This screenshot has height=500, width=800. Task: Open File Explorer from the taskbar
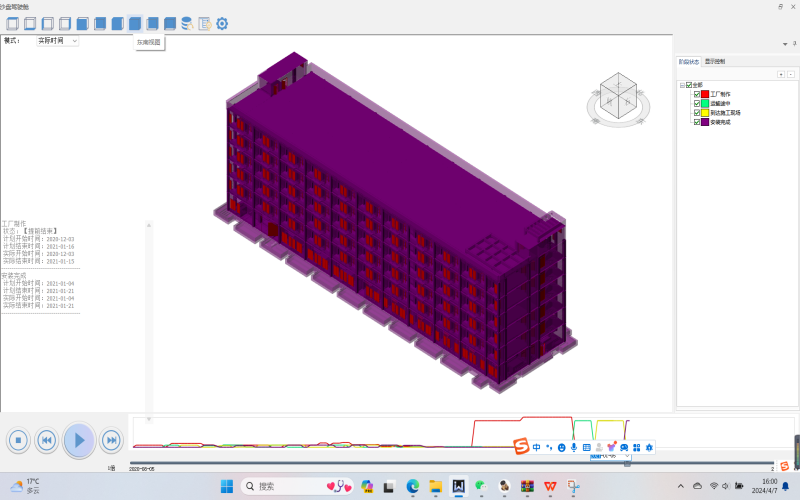(435, 486)
